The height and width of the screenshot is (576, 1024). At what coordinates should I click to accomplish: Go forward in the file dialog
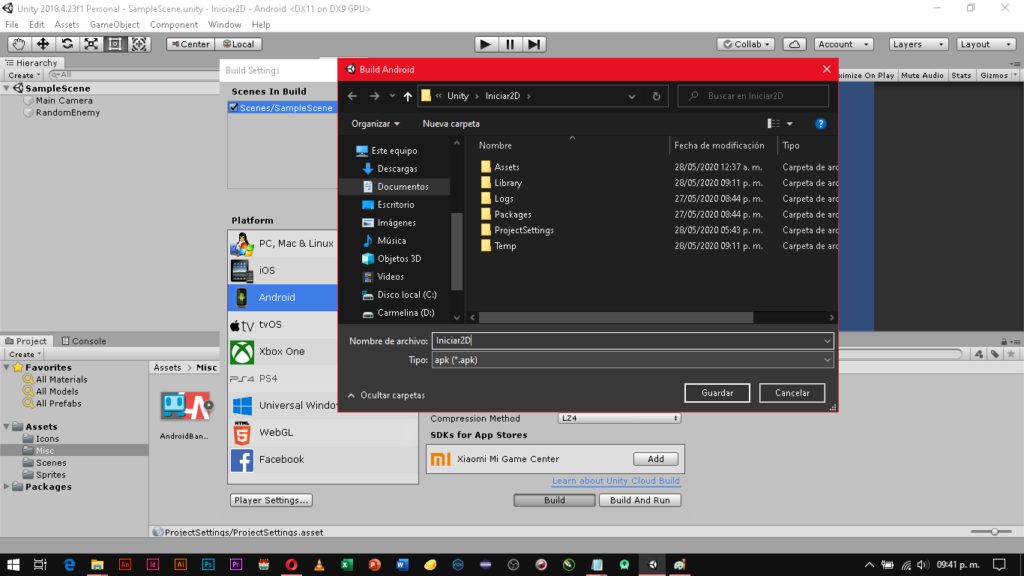374,96
